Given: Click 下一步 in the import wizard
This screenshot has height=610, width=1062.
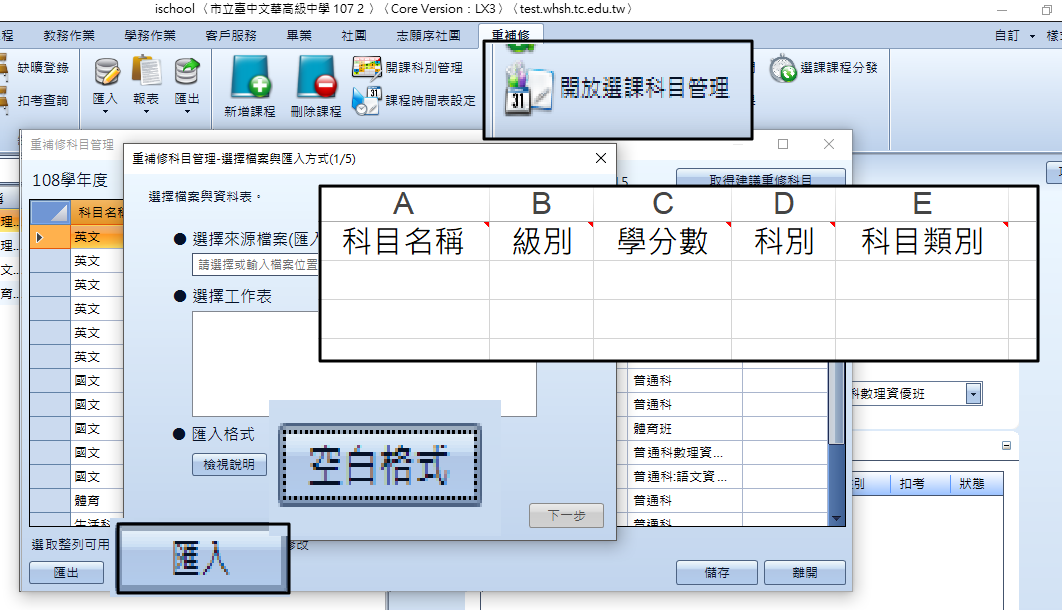Looking at the screenshot, I should 566,515.
